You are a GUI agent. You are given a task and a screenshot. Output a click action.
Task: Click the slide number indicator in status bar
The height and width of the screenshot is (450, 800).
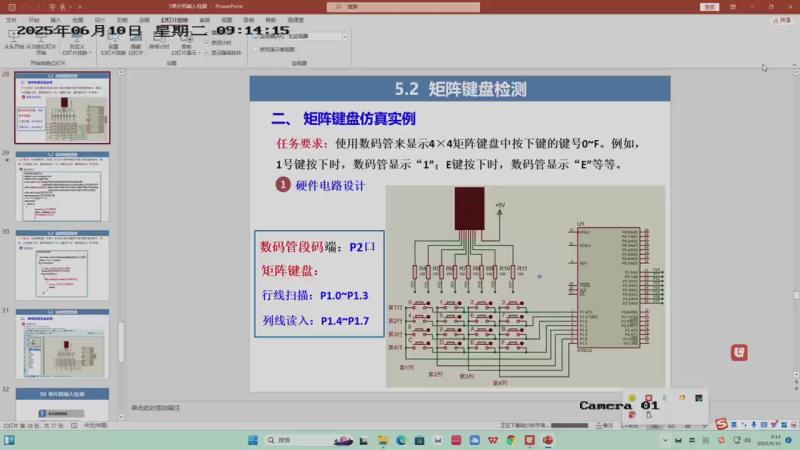point(33,425)
